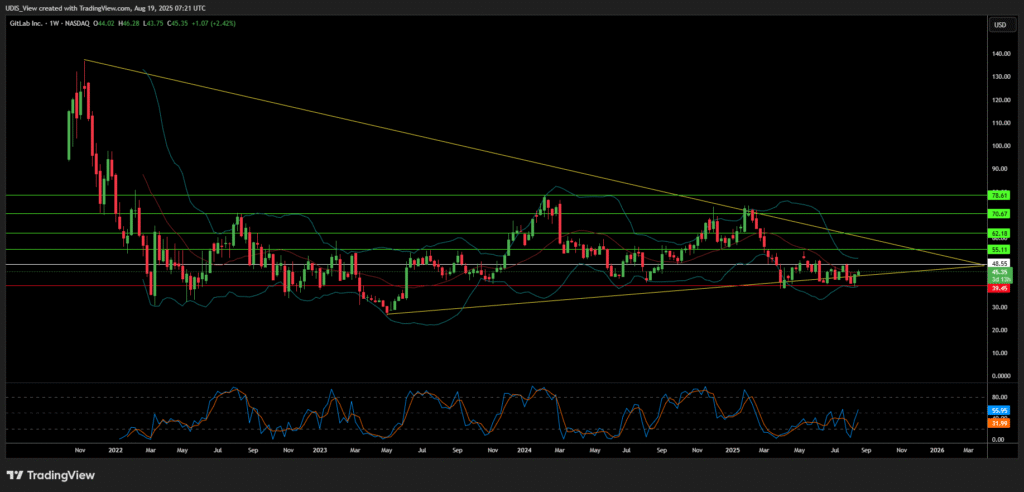Click the 62.18 green price label

[x=997, y=233]
